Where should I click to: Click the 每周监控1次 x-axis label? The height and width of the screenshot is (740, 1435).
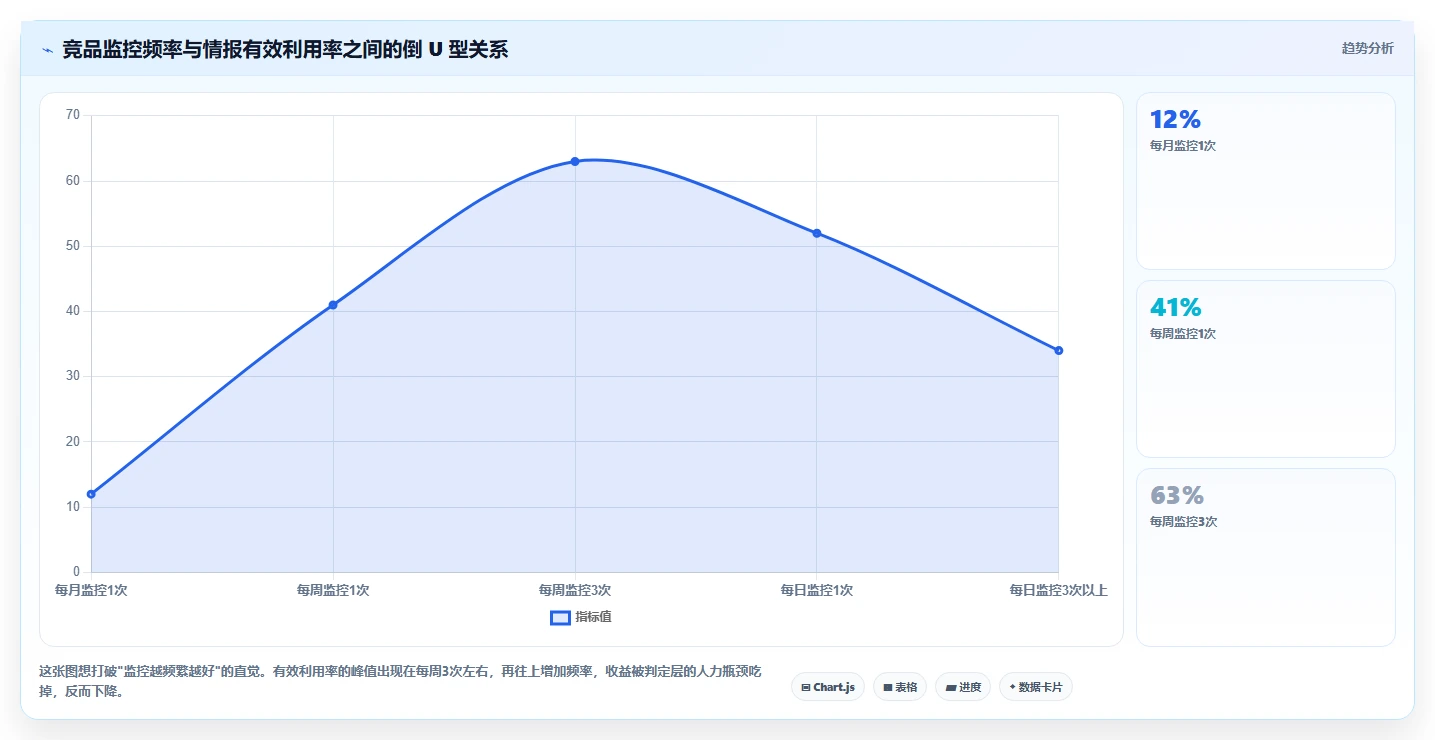tap(333, 590)
